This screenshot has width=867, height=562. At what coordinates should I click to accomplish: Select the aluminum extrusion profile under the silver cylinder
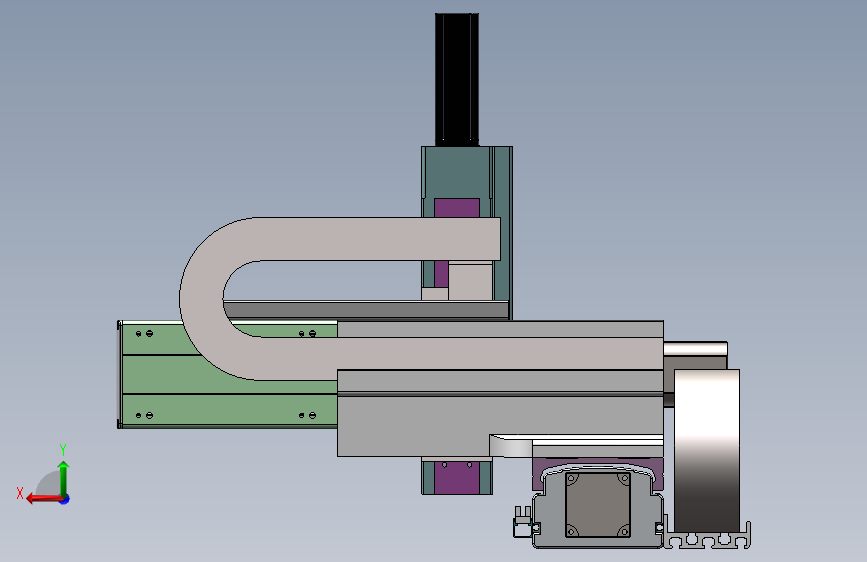point(707,538)
